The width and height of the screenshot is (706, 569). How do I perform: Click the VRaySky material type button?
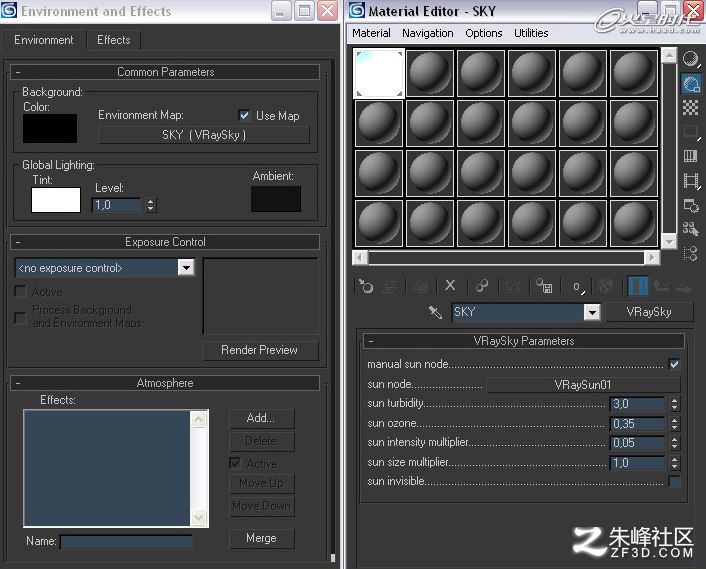(649, 312)
